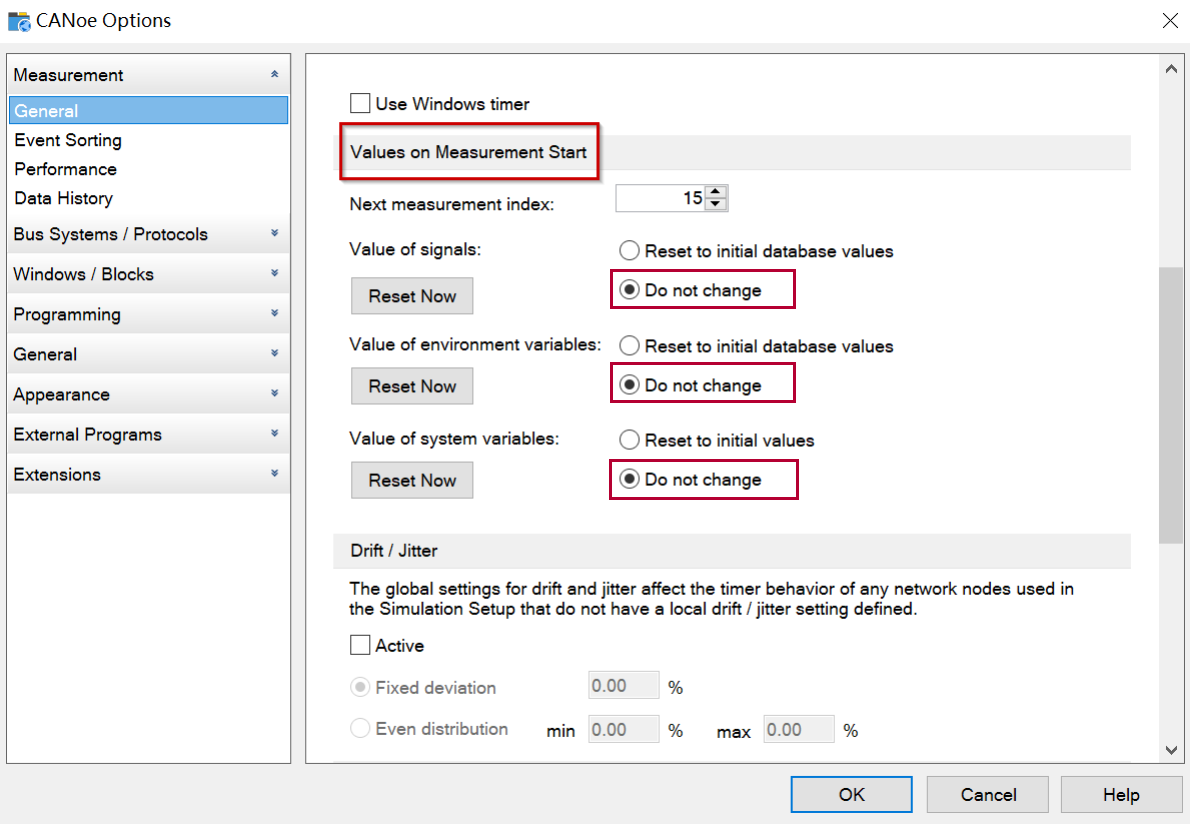Increase next measurement index with up arrow

(715, 192)
